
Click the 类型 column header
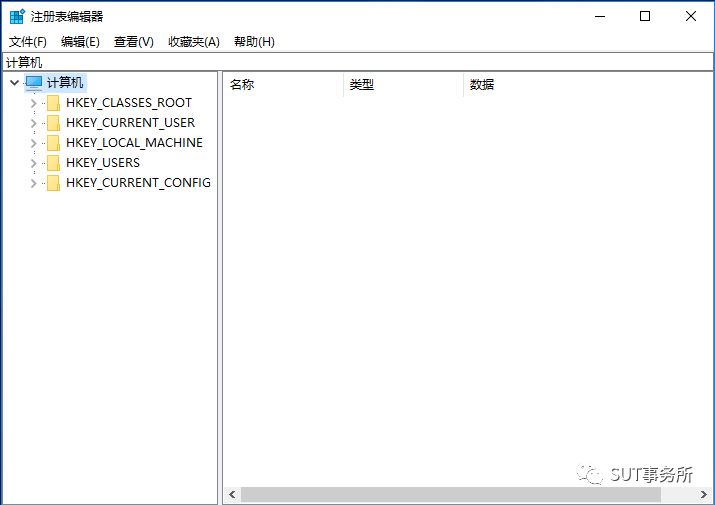pyautogui.click(x=403, y=84)
